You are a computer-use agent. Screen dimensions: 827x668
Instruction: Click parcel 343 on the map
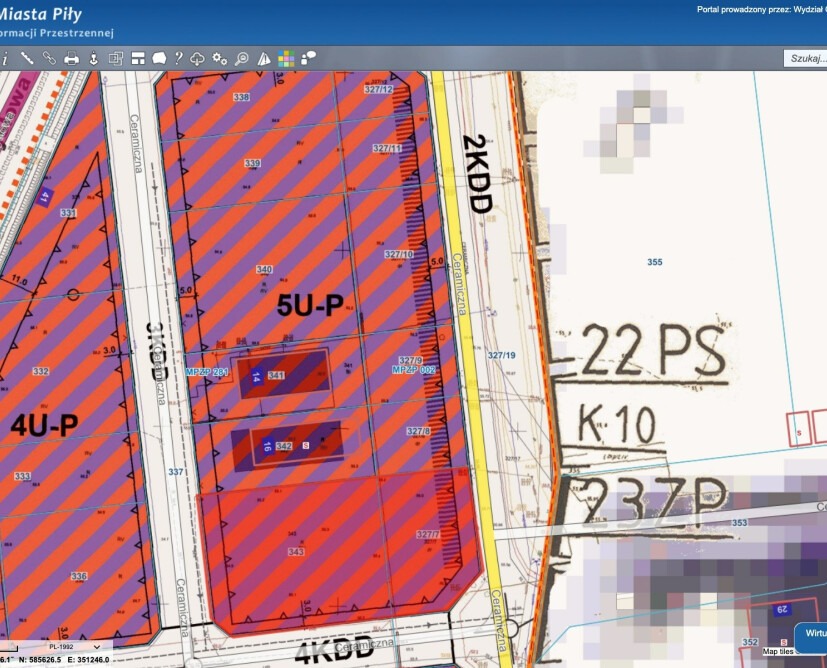point(296,551)
